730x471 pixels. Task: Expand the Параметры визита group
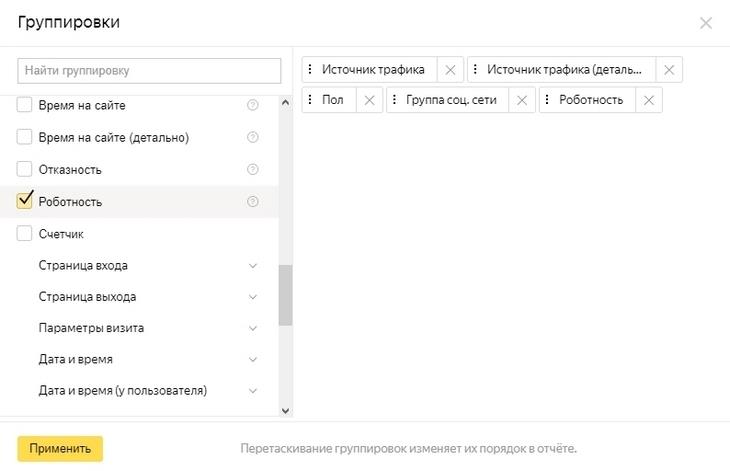click(252, 328)
